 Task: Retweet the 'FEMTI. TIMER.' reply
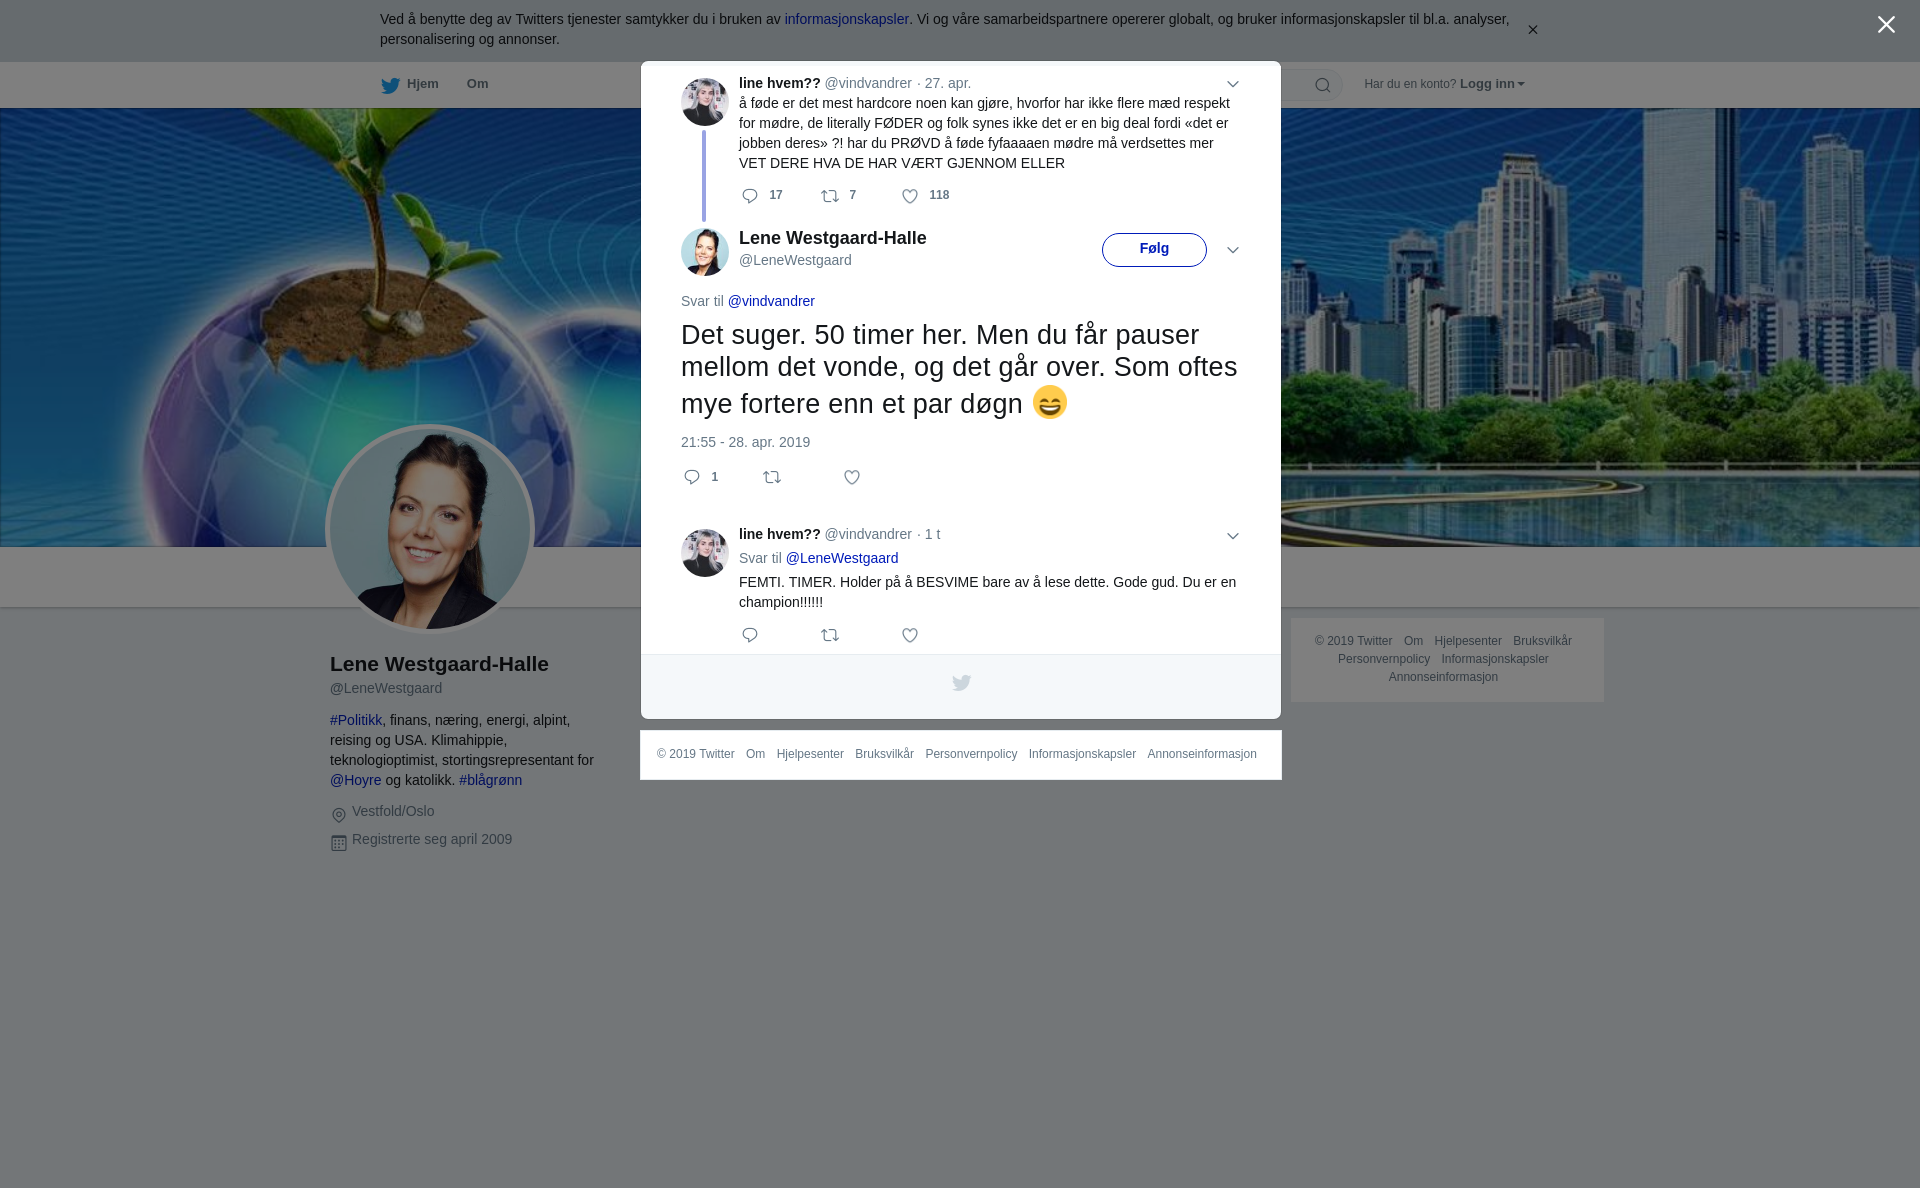830,635
